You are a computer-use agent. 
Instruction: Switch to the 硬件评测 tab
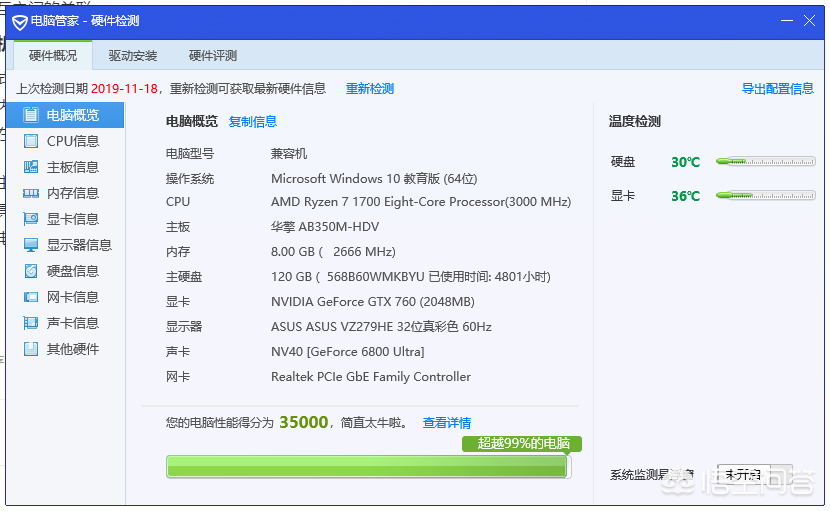pos(213,55)
